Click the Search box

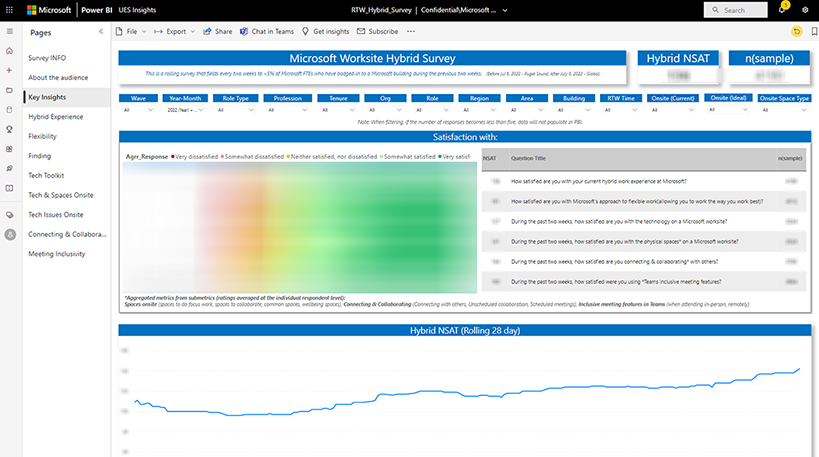(x=735, y=10)
